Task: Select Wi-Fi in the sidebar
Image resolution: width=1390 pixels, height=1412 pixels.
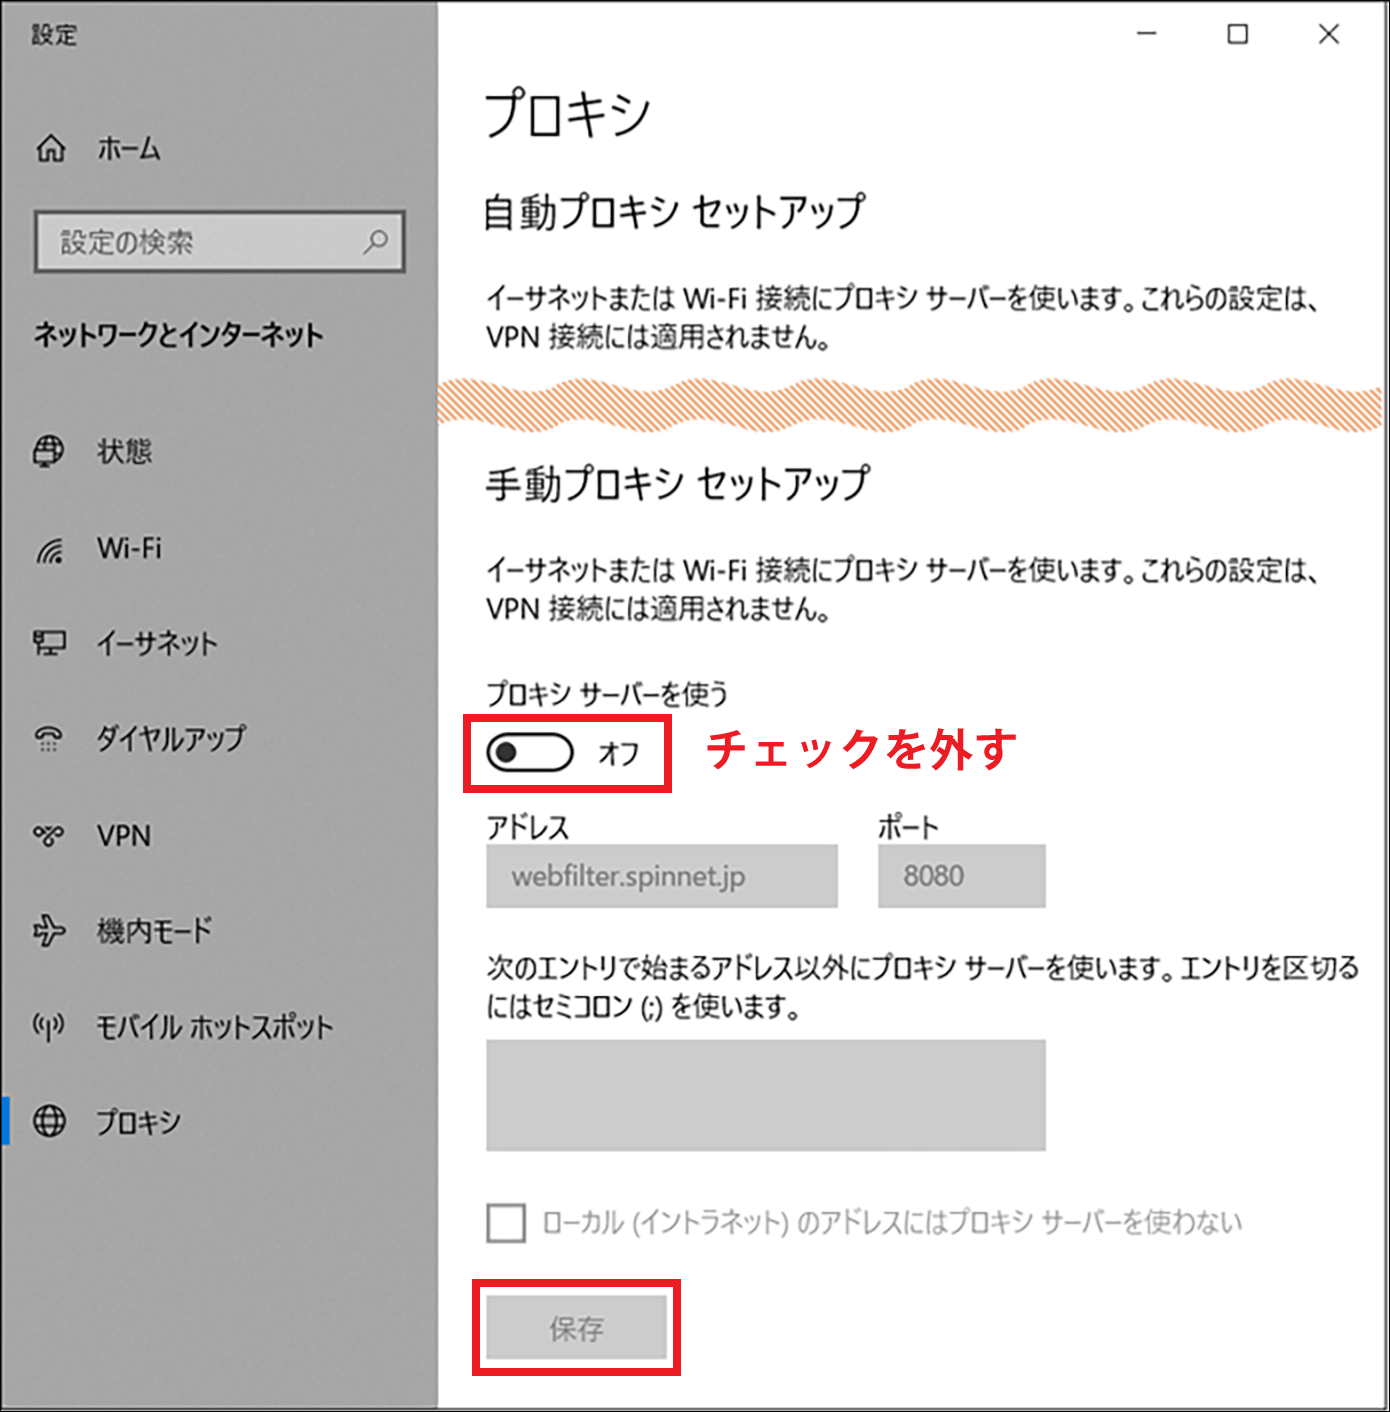Action: pos(129,548)
